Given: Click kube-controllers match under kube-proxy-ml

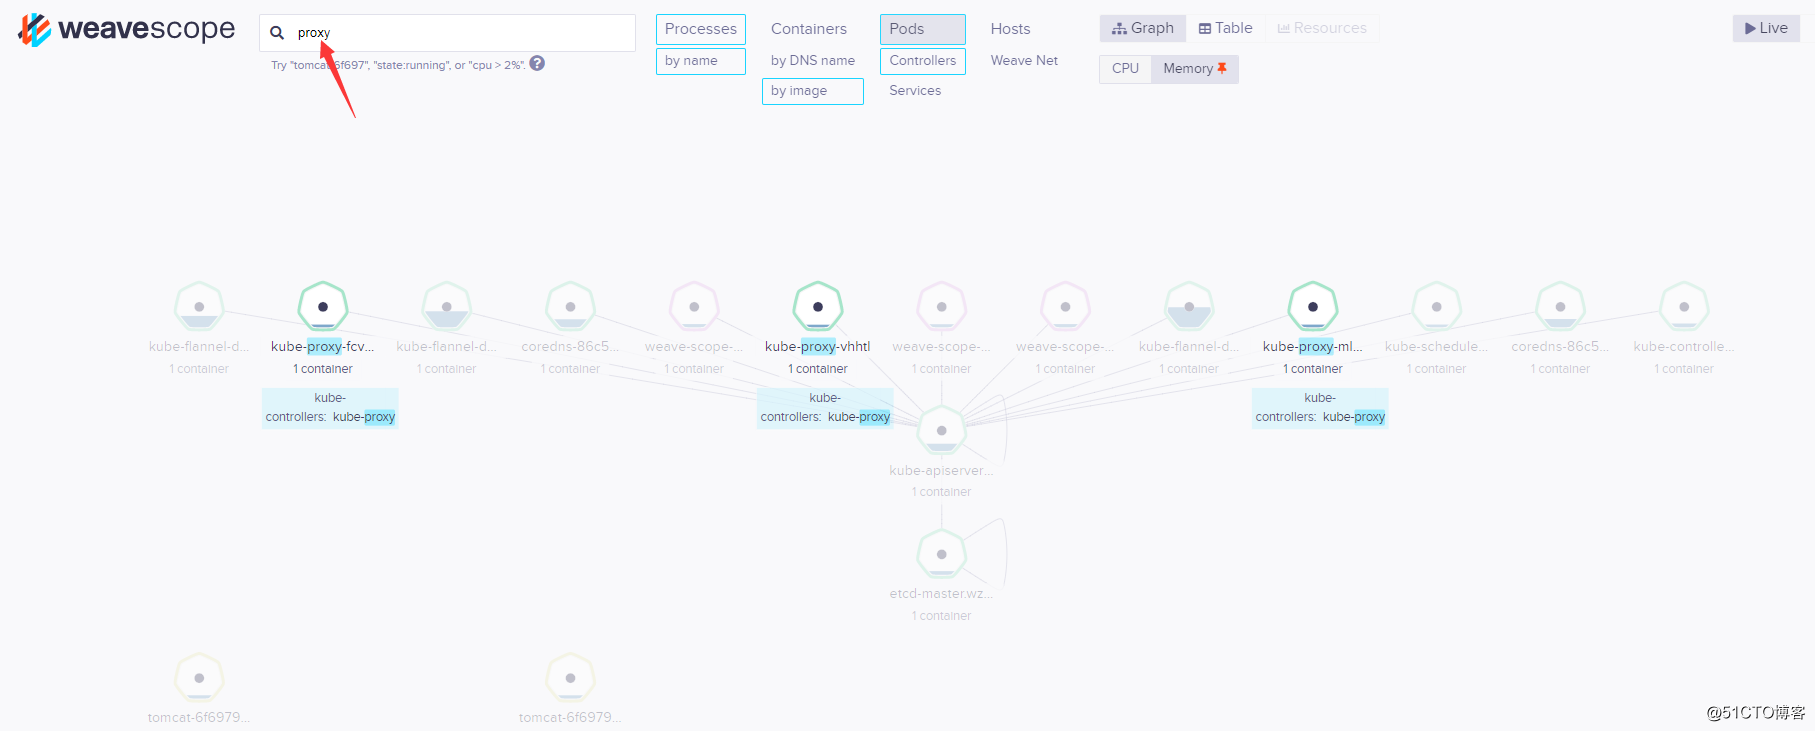Looking at the screenshot, I should (x=1320, y=408).
